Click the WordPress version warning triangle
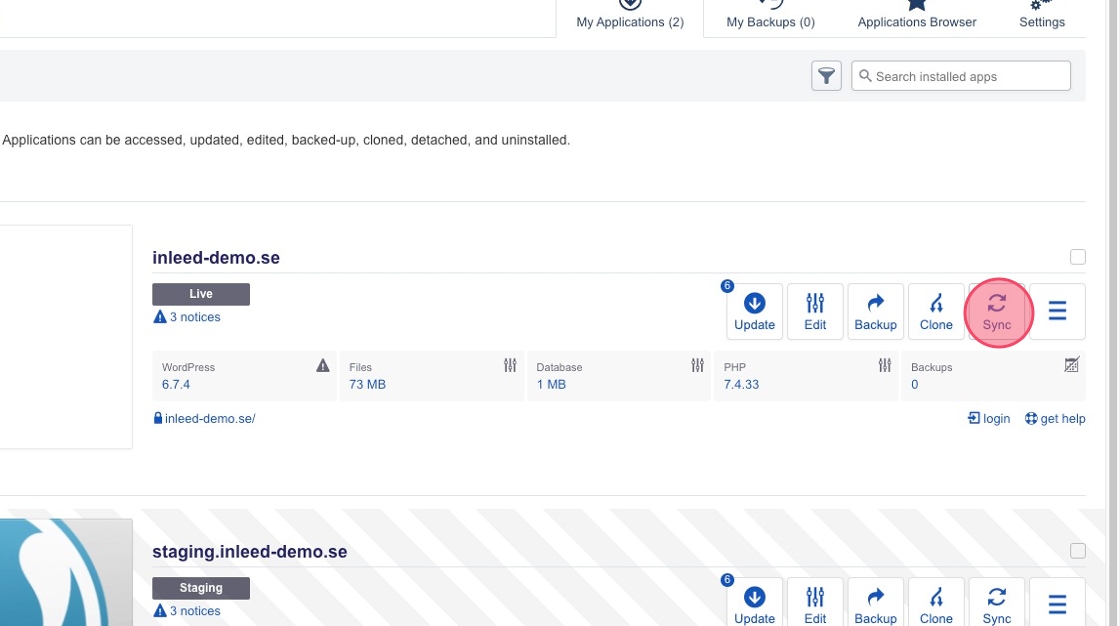Image resolution: width=1120 pixels, height=626 pixels. [323, 366]
